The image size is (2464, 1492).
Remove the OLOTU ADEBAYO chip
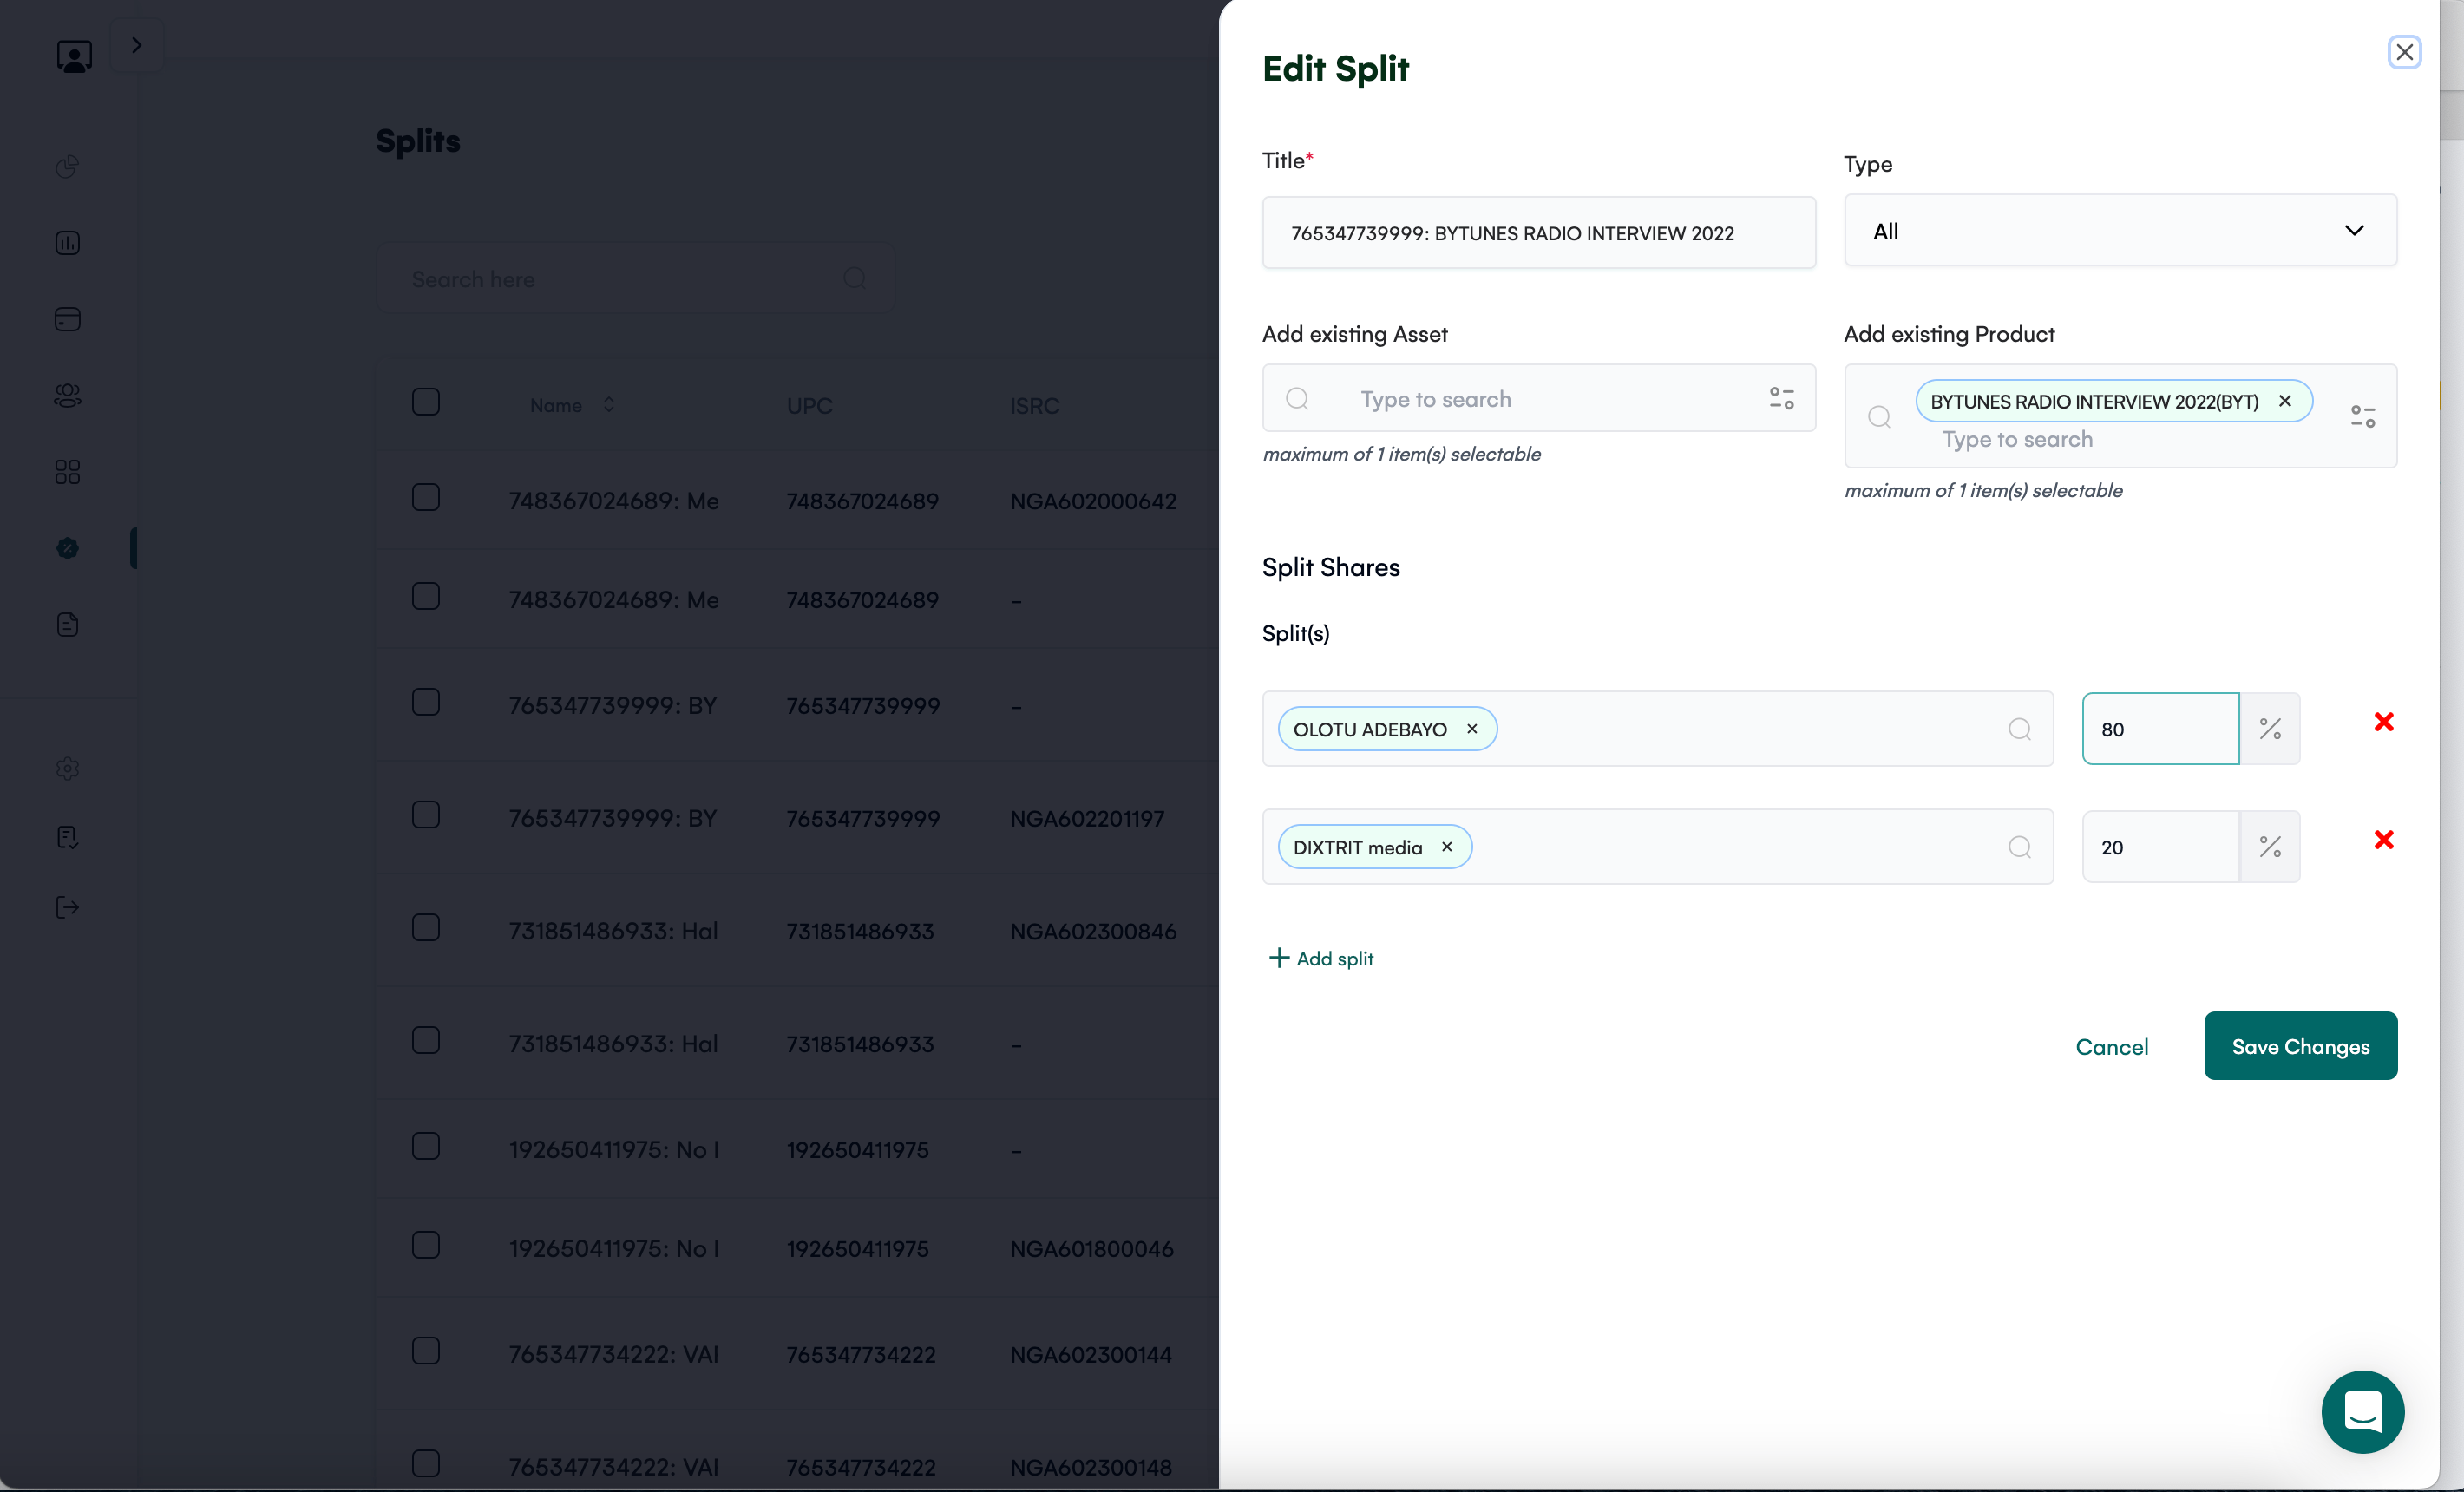tap(1472, 729)
